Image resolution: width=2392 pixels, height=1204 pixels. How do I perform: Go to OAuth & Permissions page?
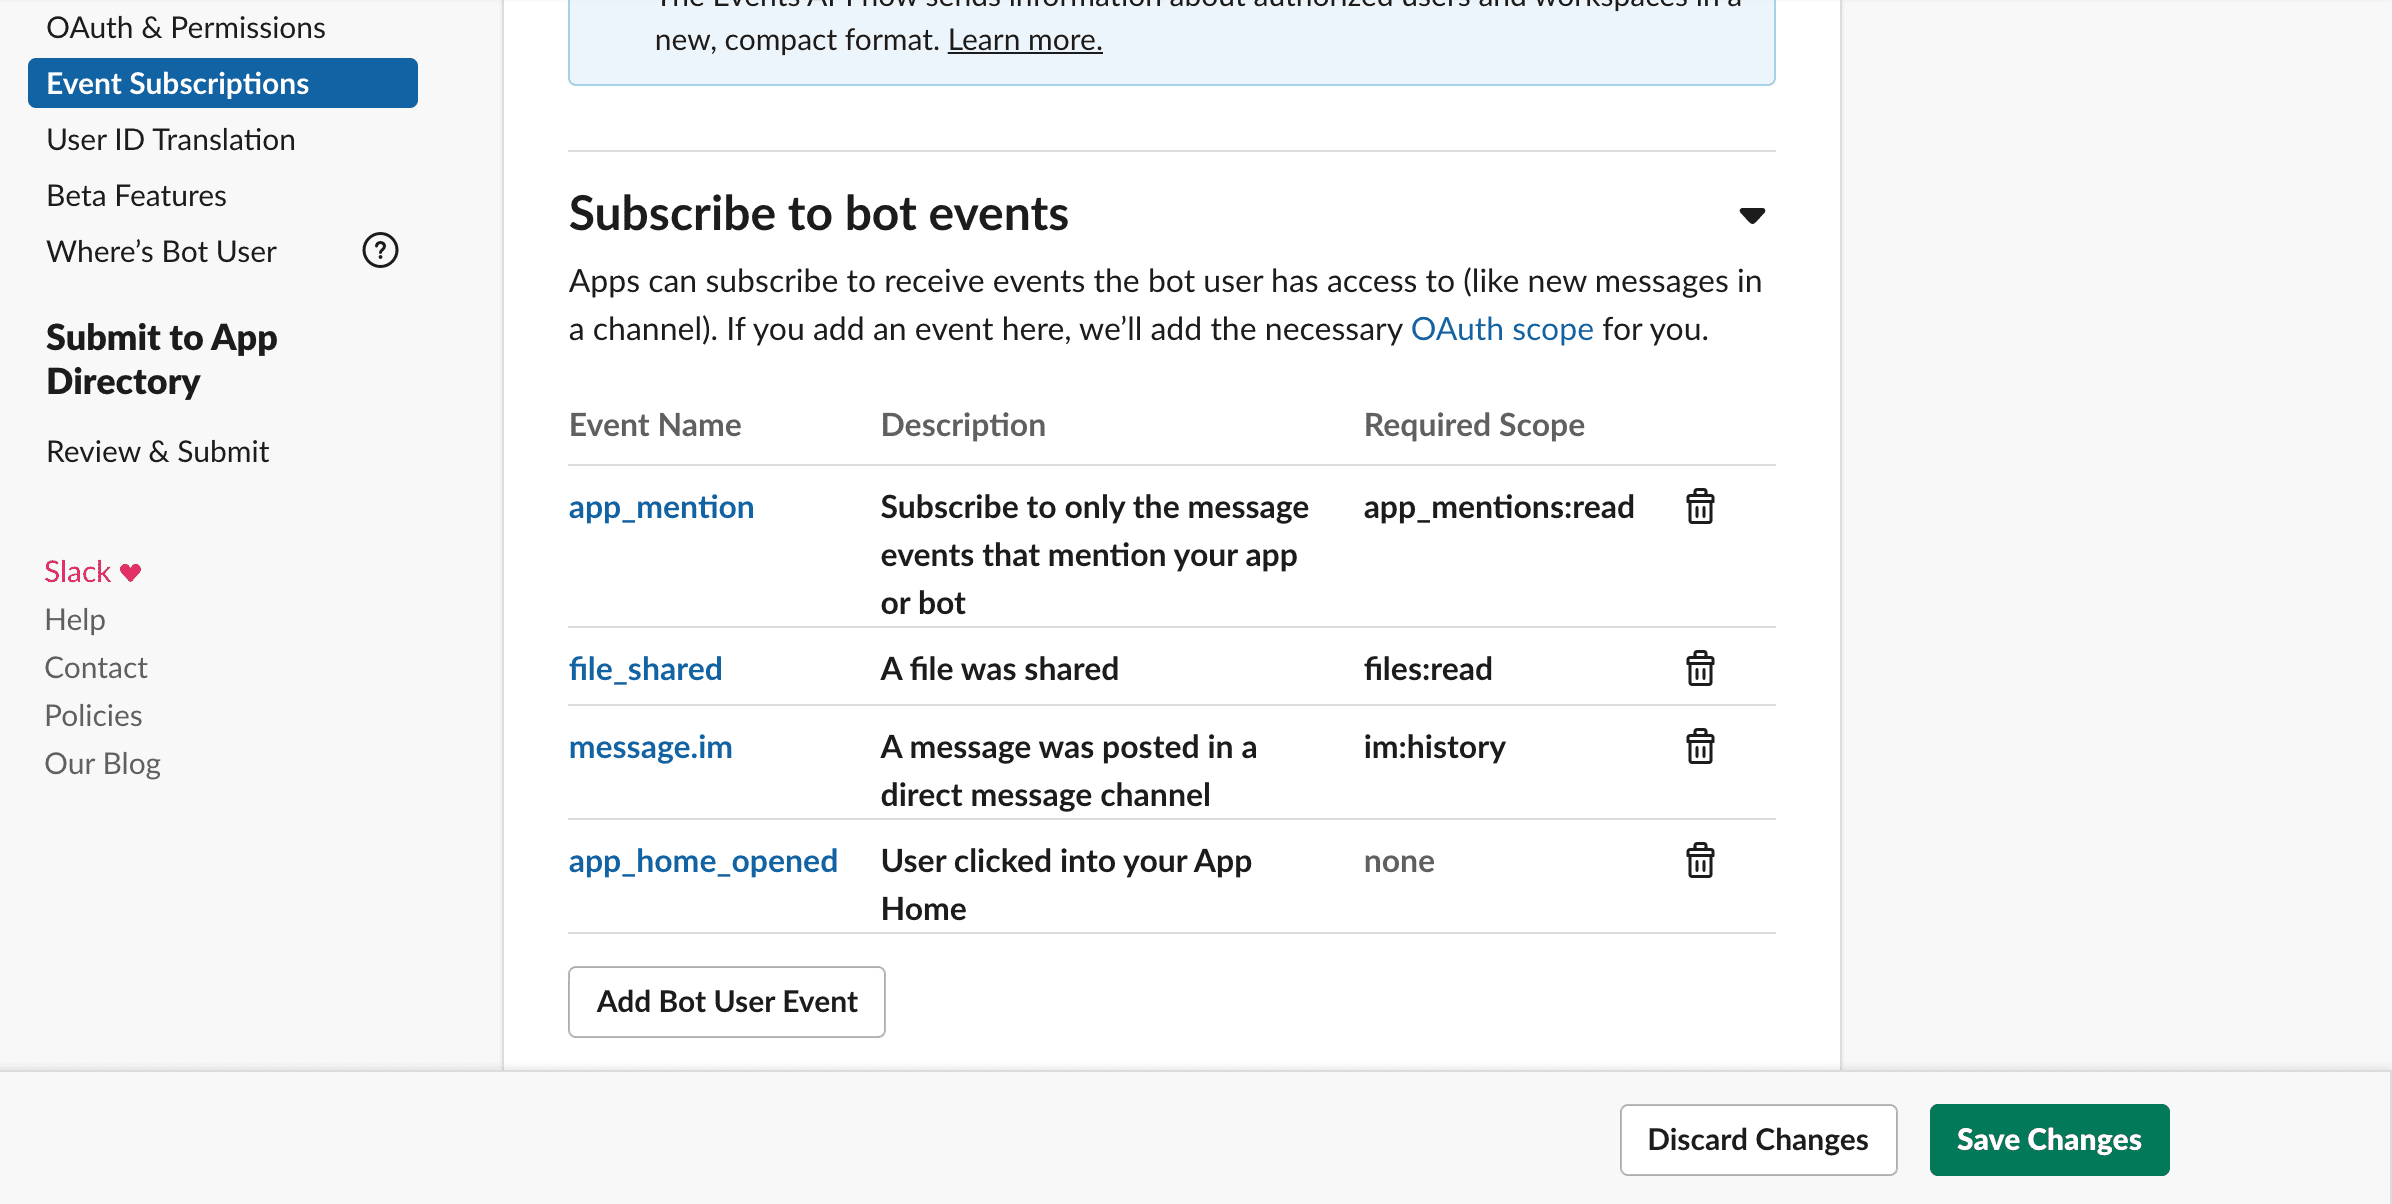(186, 28)
